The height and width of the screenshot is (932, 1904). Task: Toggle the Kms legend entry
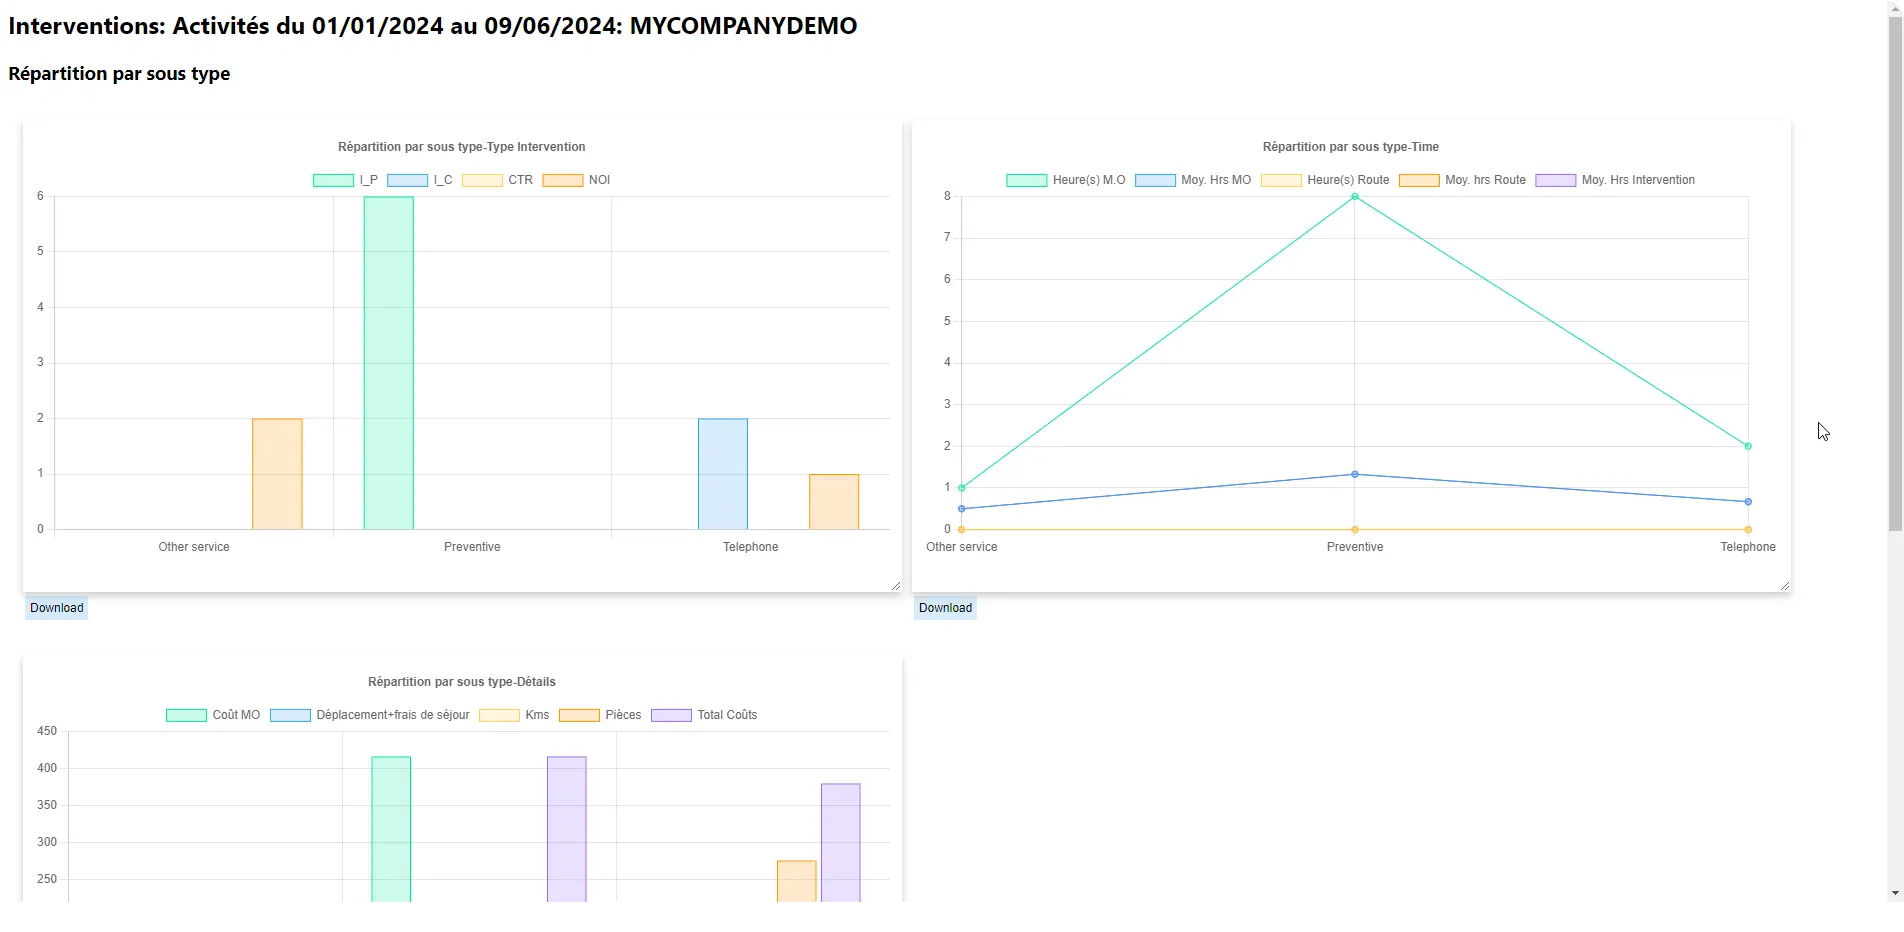pyautogui.click(x=514, y=715)
